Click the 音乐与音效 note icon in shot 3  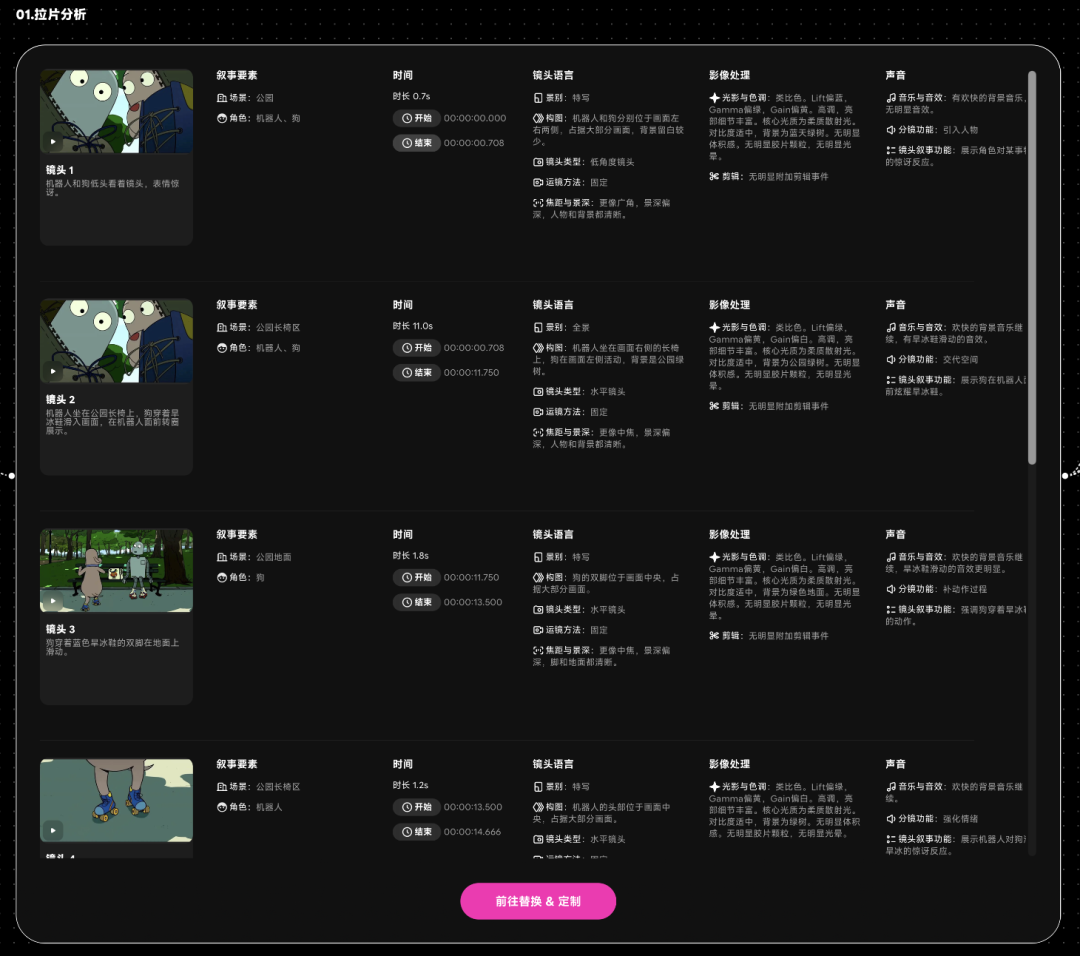891,557
